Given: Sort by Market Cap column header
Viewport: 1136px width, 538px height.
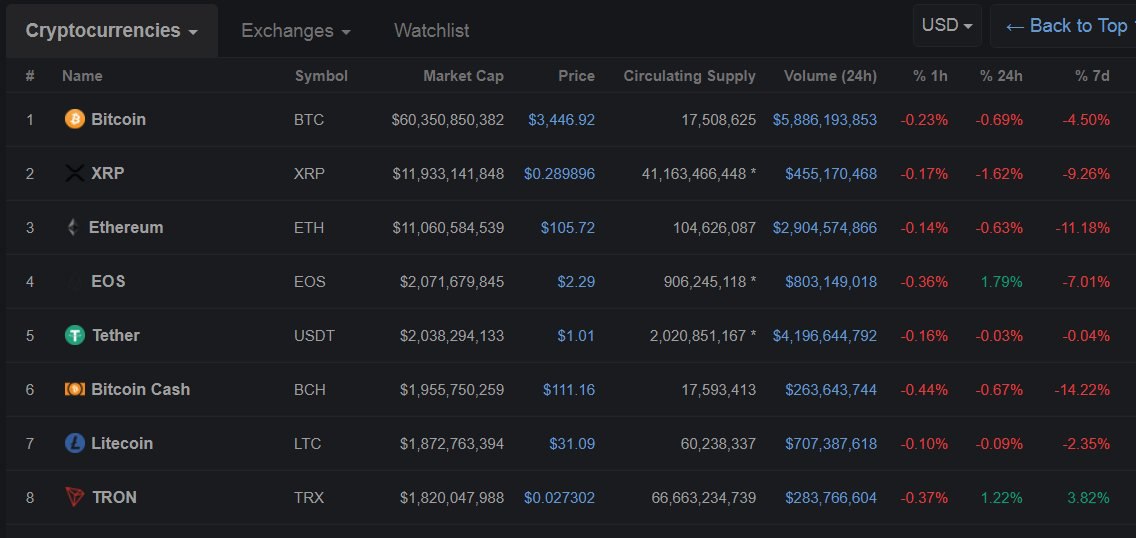Looking at the screenshot, I should (x=464, y=76).
